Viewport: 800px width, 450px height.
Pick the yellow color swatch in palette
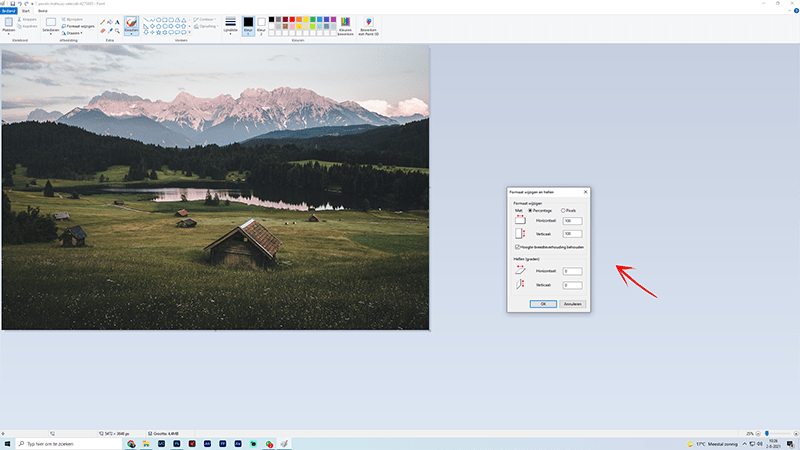point(306,19)
